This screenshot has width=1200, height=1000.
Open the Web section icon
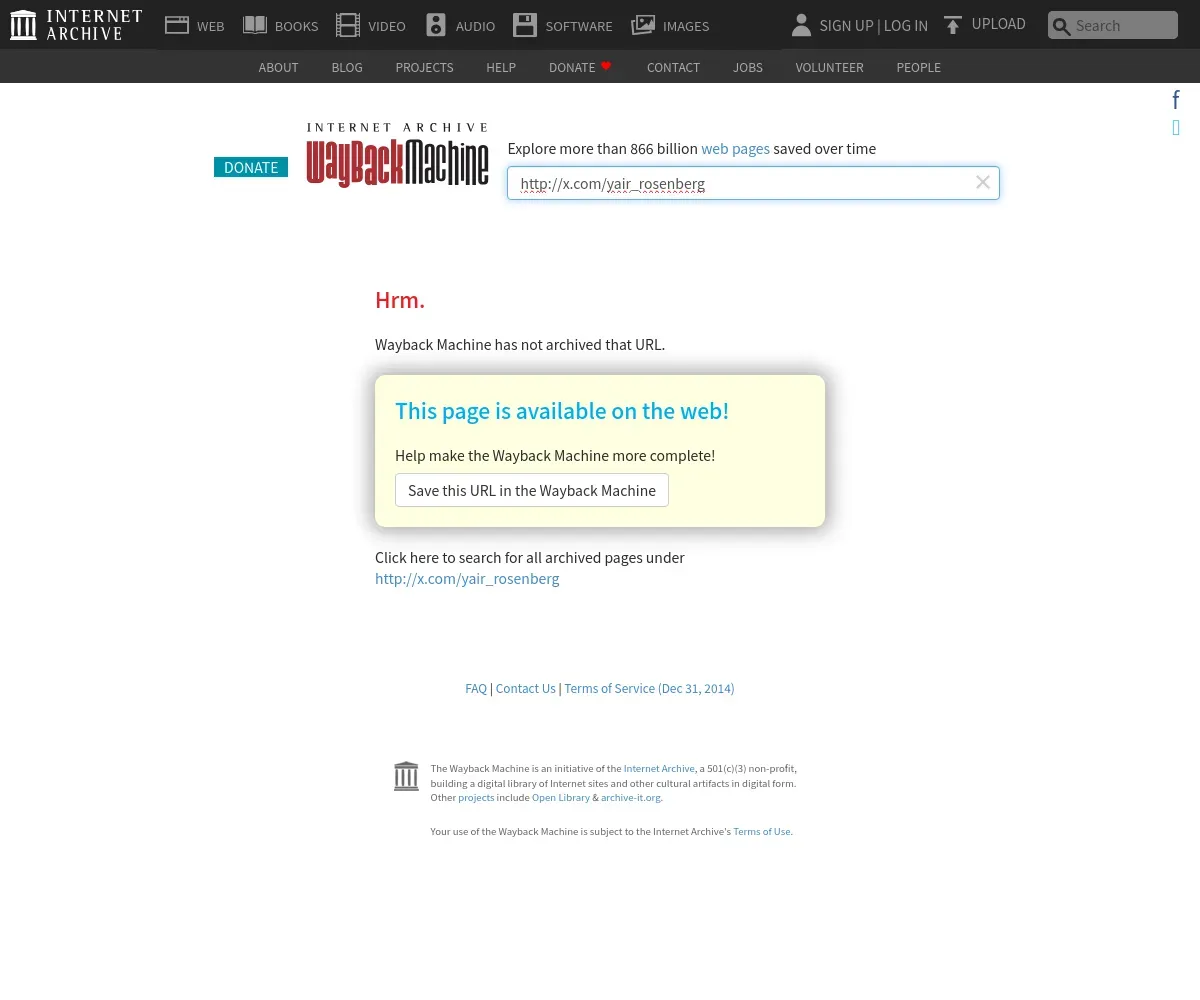click(x=177, y=25)
